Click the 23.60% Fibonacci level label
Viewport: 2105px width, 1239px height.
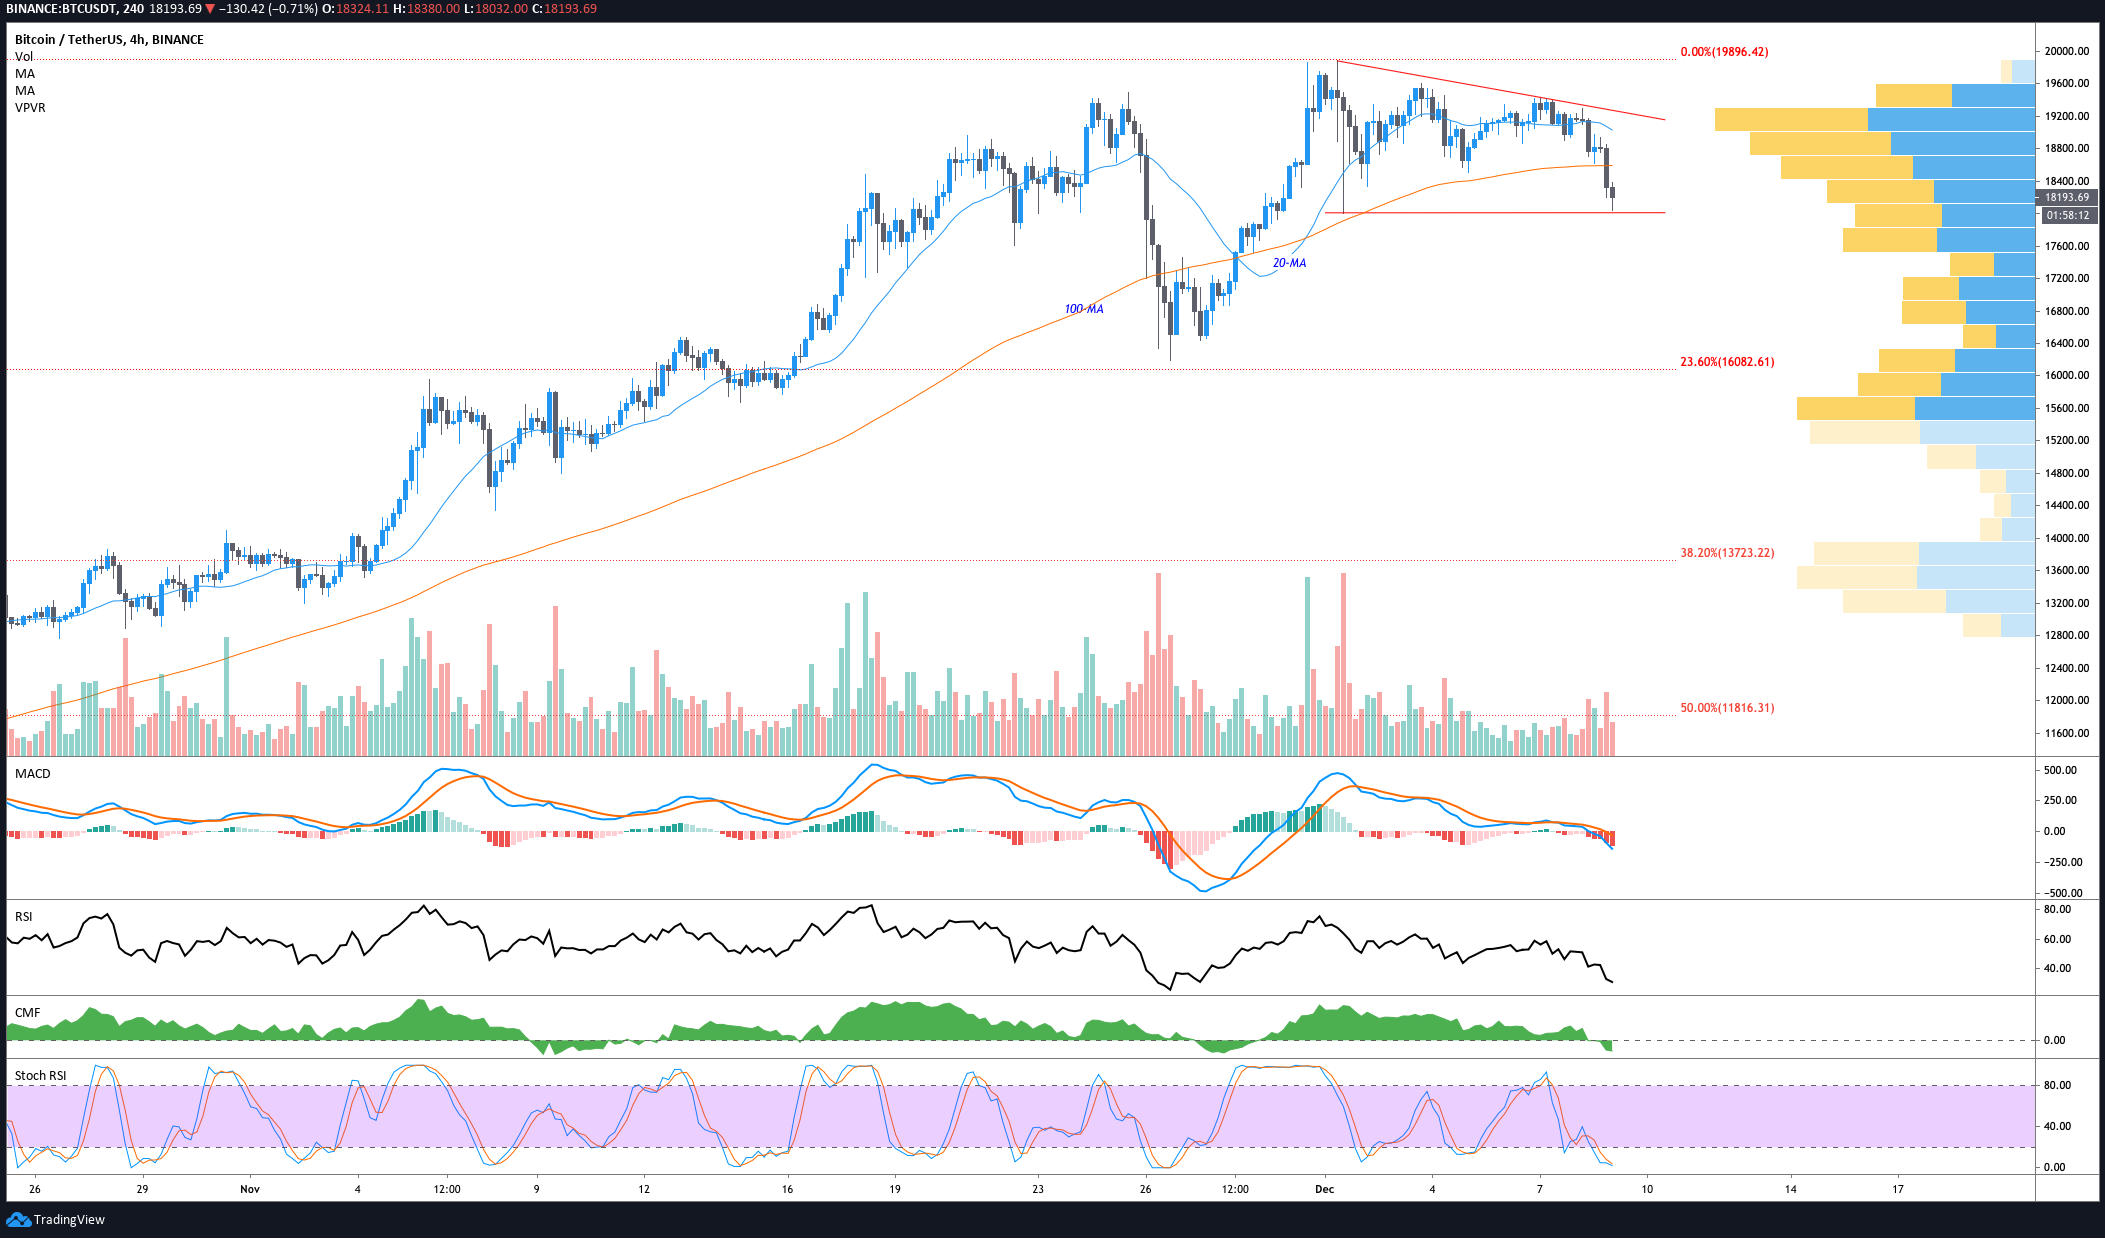[x=1727, y=361]
